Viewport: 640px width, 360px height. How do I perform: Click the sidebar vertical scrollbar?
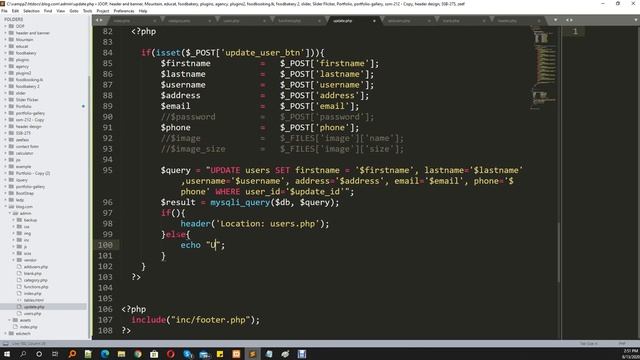tap(89, 208)
